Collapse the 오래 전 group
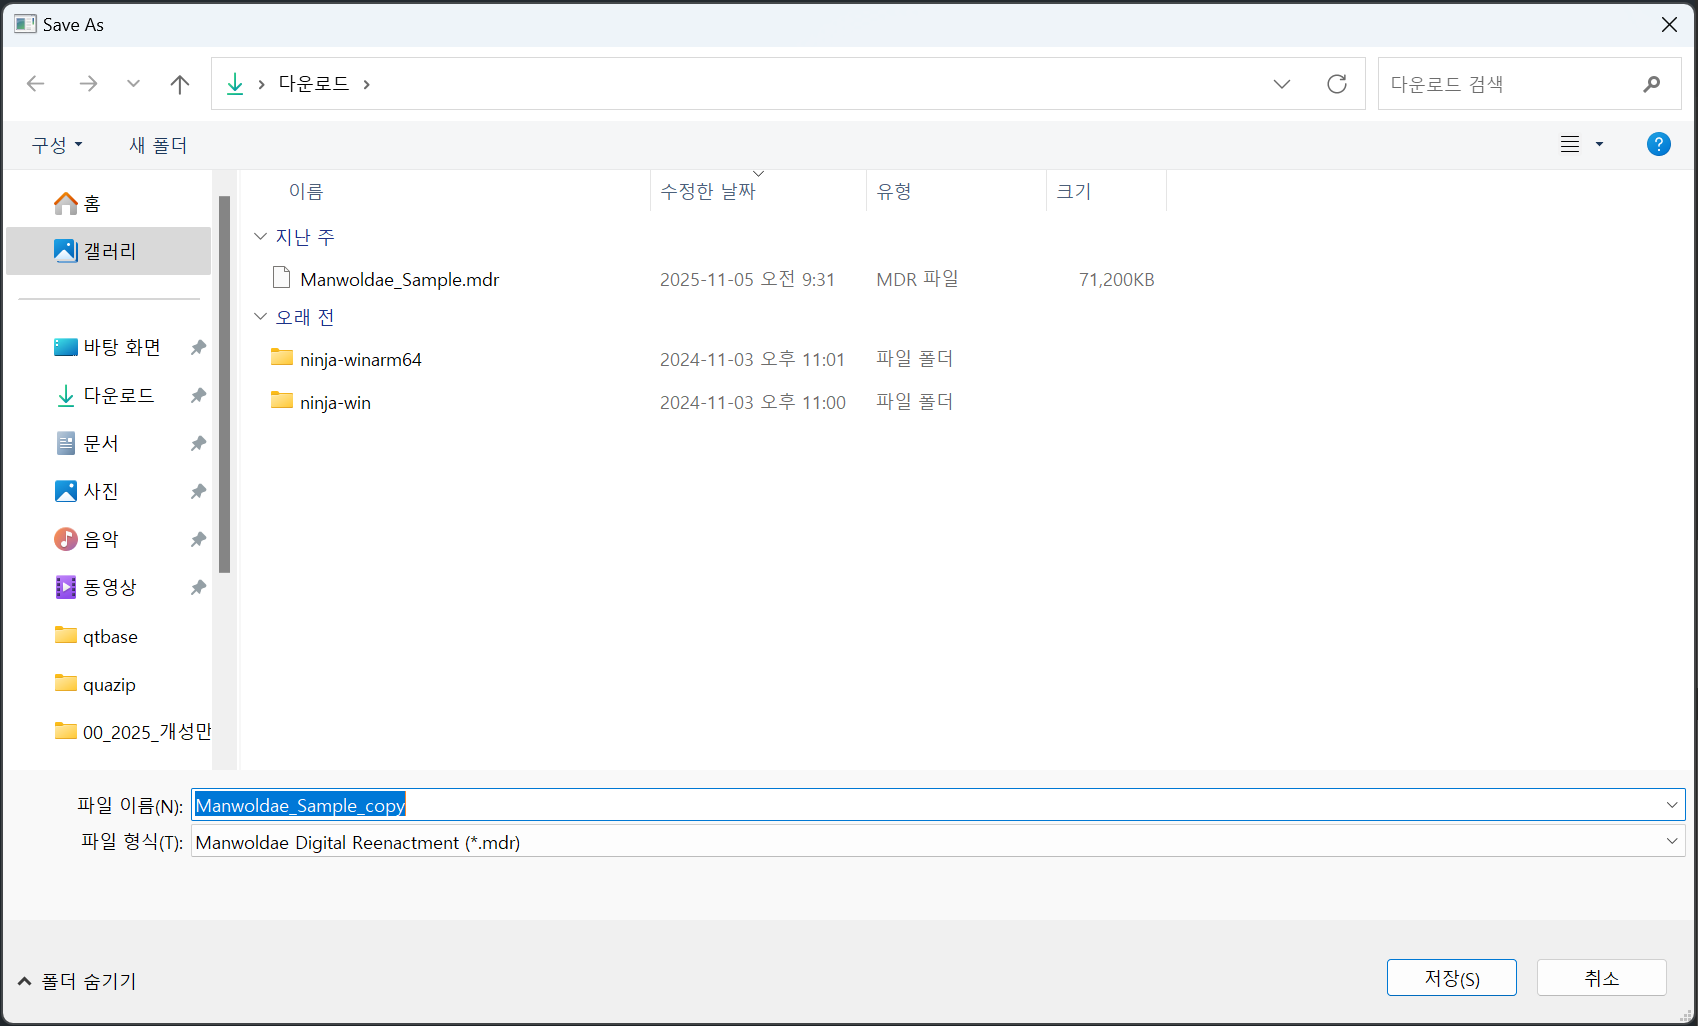The width and height of the screenshot is (1698, 1026). [261, 317]
